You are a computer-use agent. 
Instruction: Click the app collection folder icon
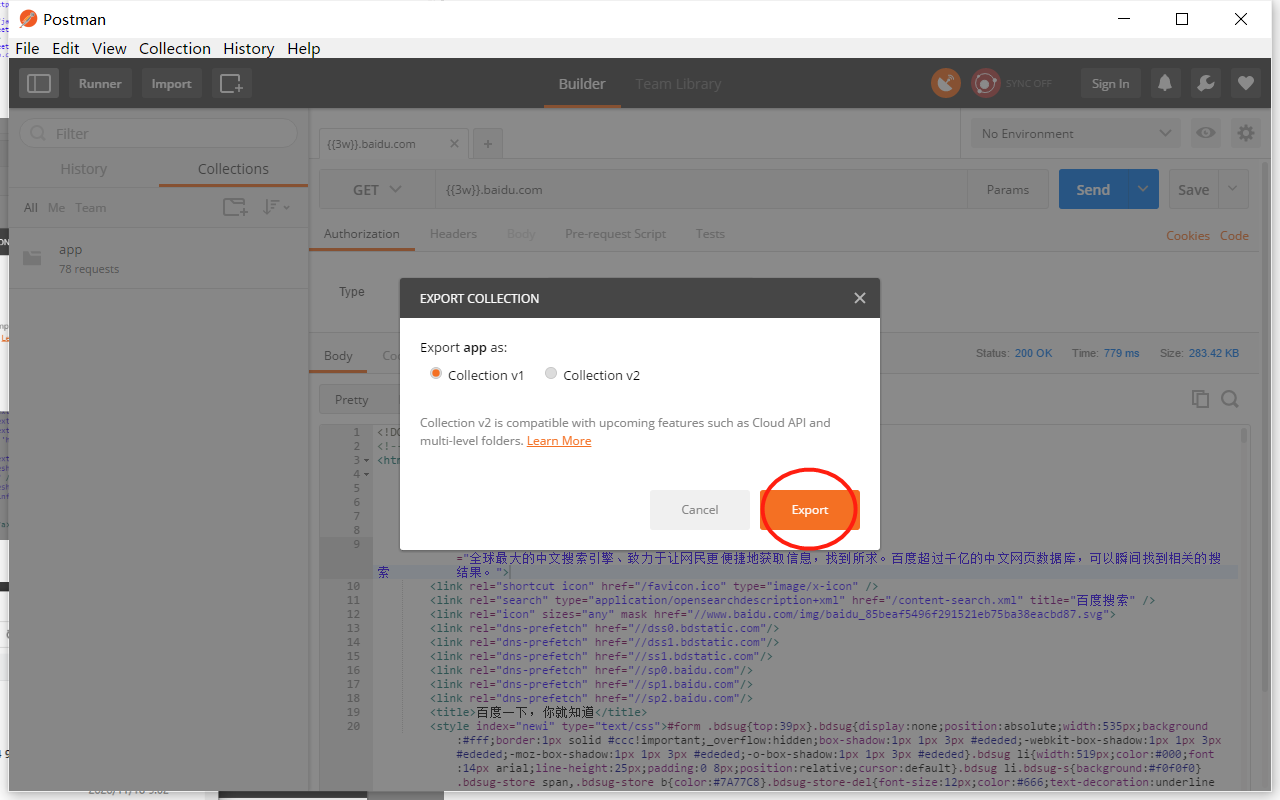click(33, 258)
